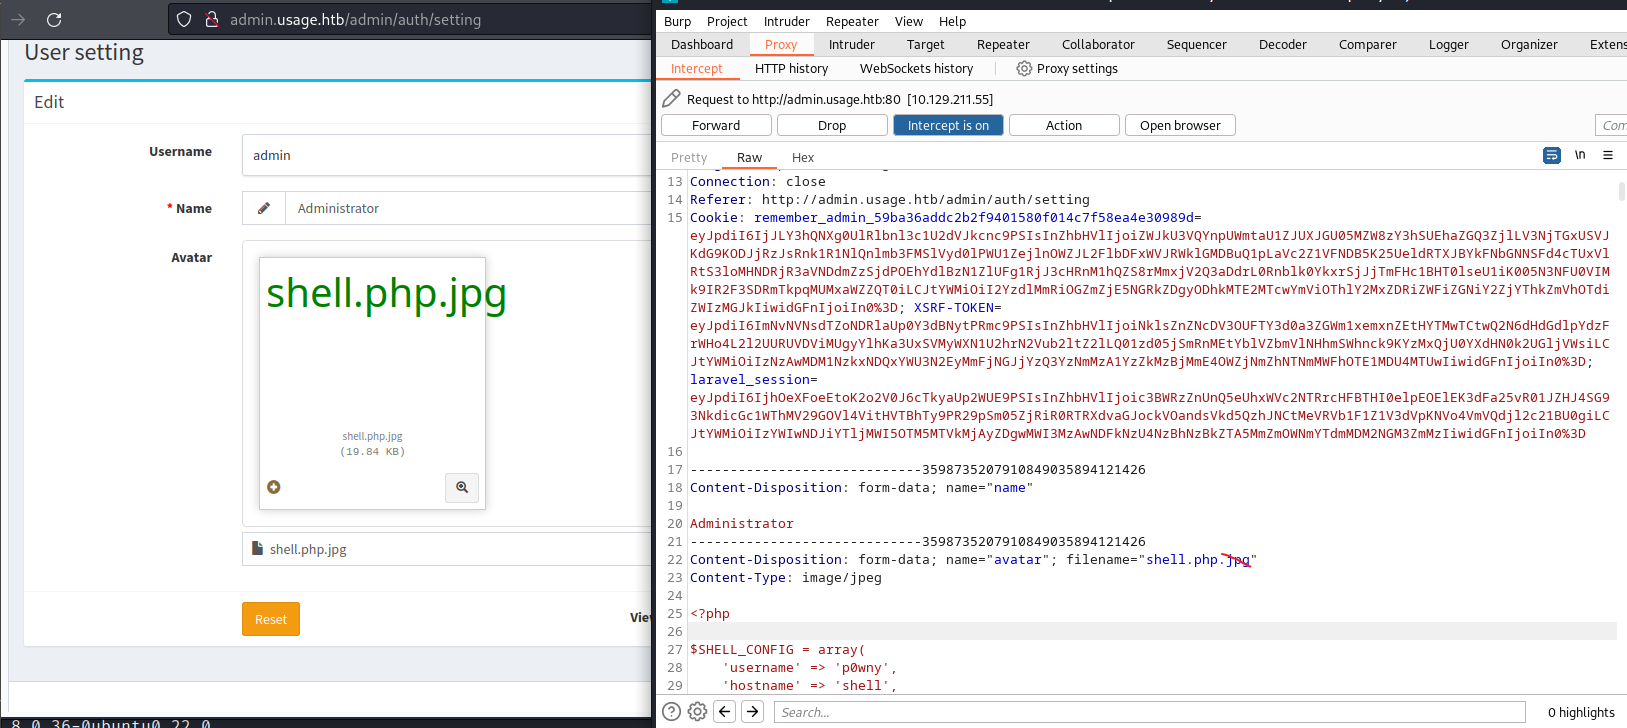Select the Proxy tab
The width and height of the screenshot is (1627, 728).
(781, 44)
